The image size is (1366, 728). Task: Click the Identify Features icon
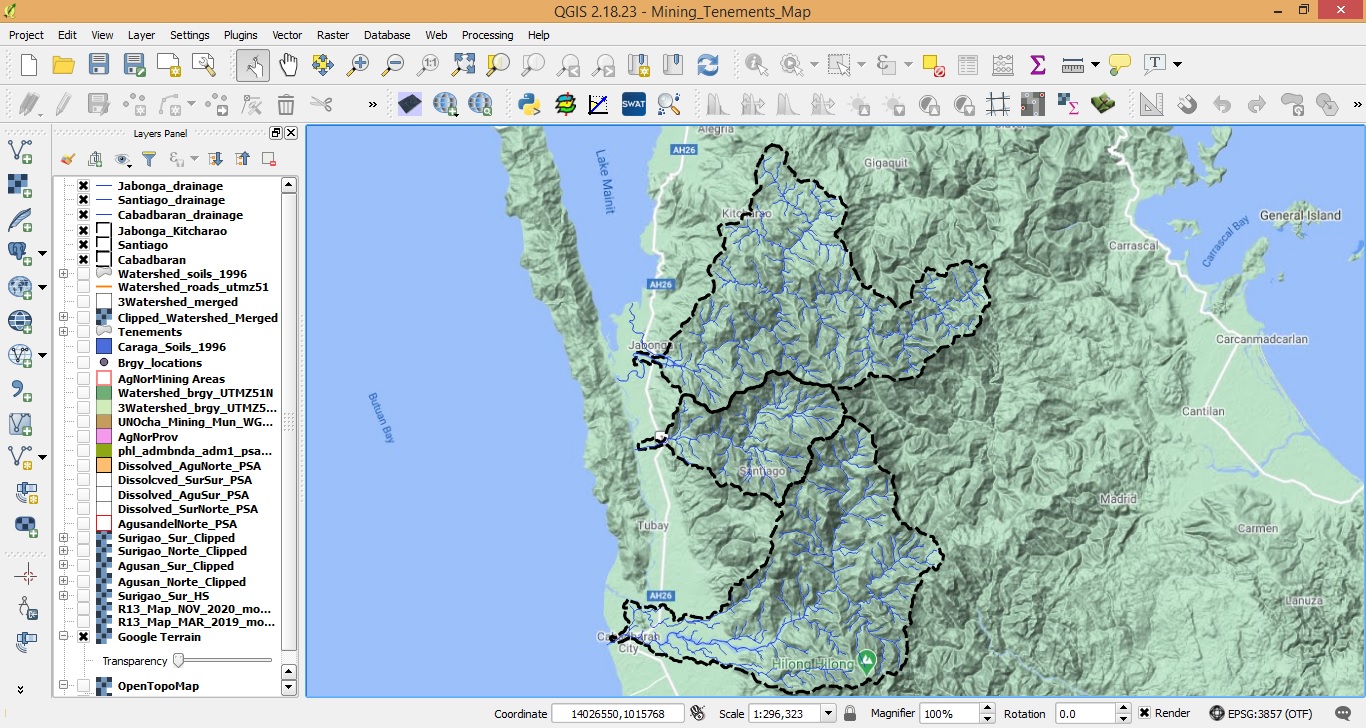tap(755, 65)
